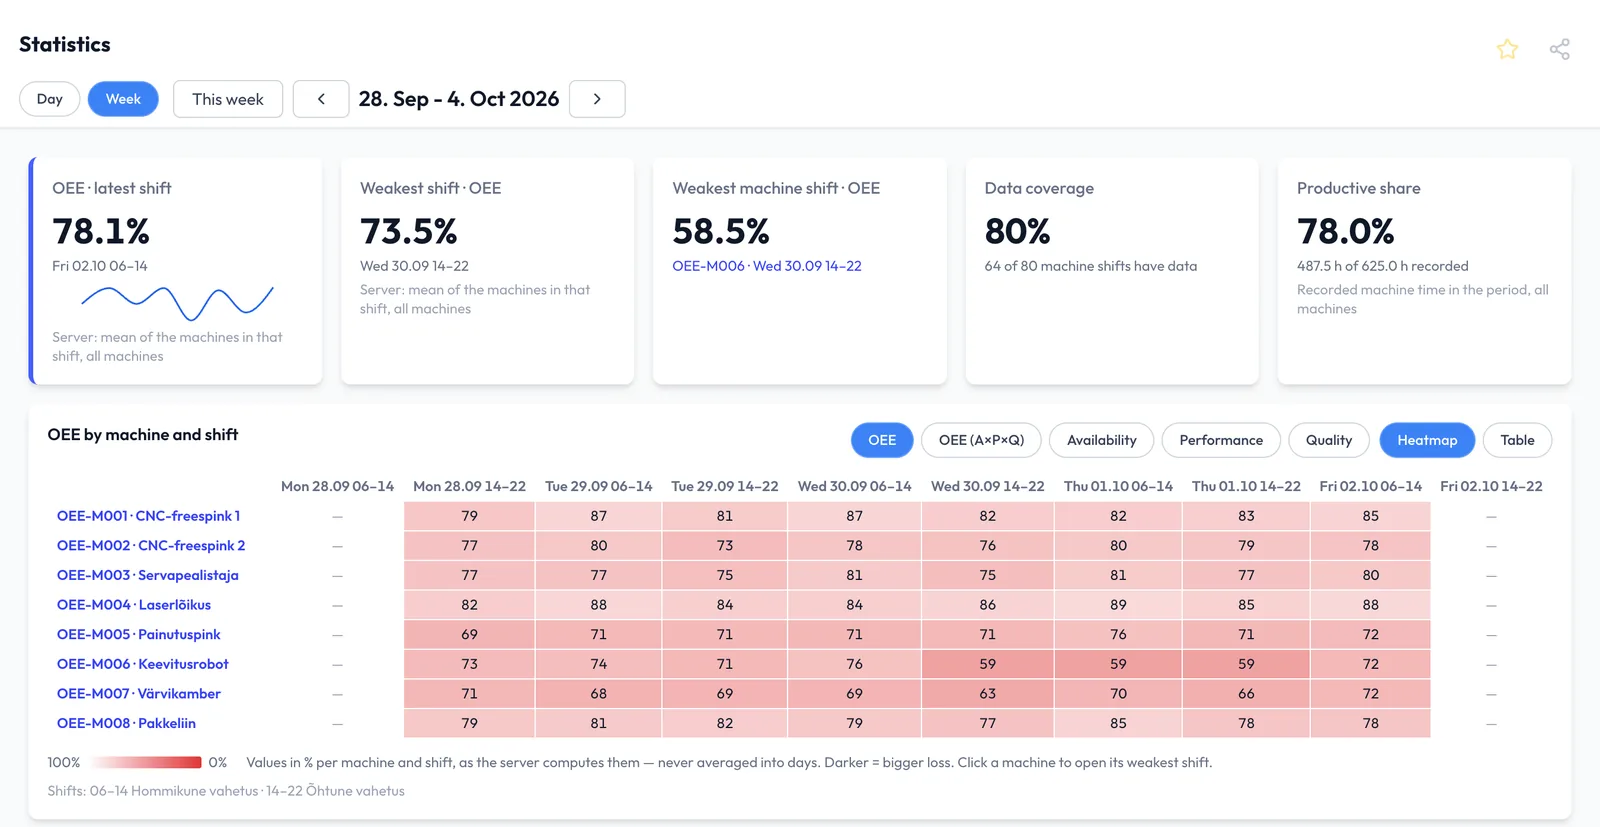The height and width of the screenshot is (827, 1600).
Task: Click the 78.0% productive share value
Action: click(1346, 232)
